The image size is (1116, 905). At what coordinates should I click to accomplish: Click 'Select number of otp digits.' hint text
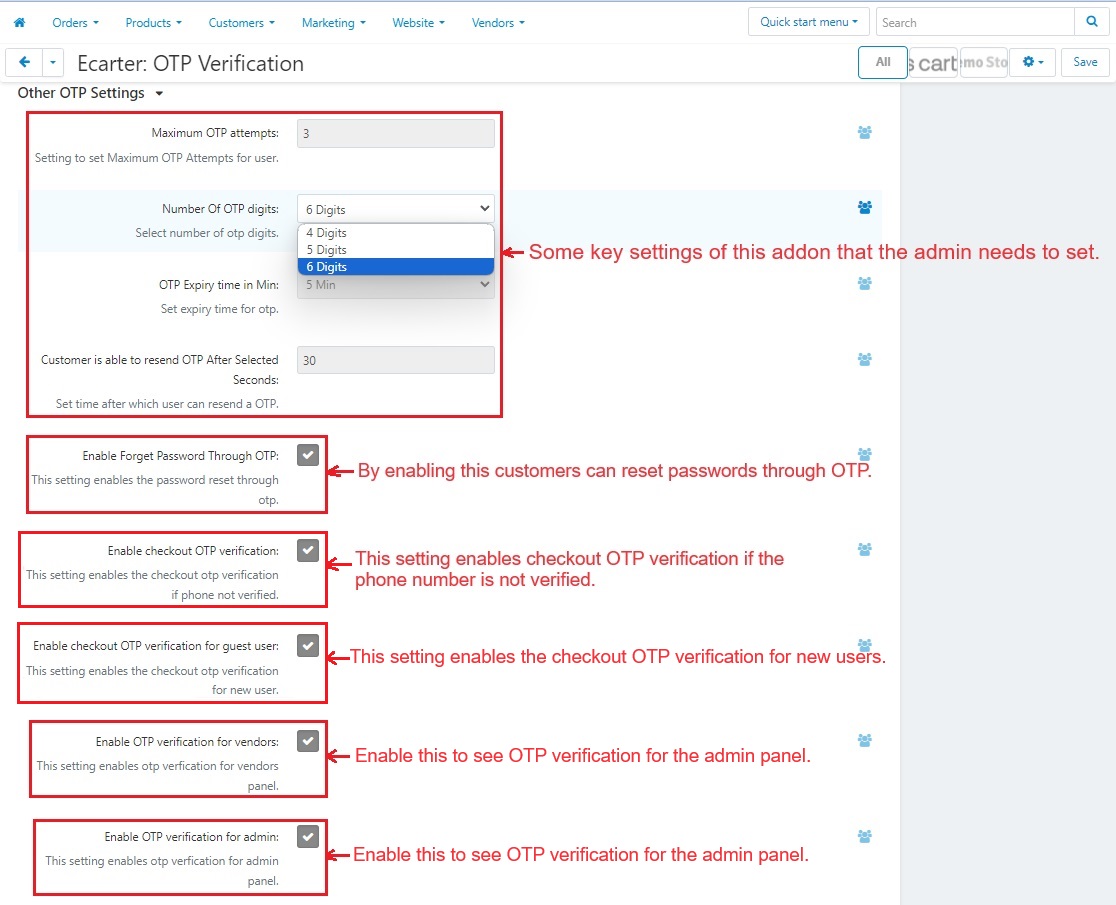click(x=207, y=233)
